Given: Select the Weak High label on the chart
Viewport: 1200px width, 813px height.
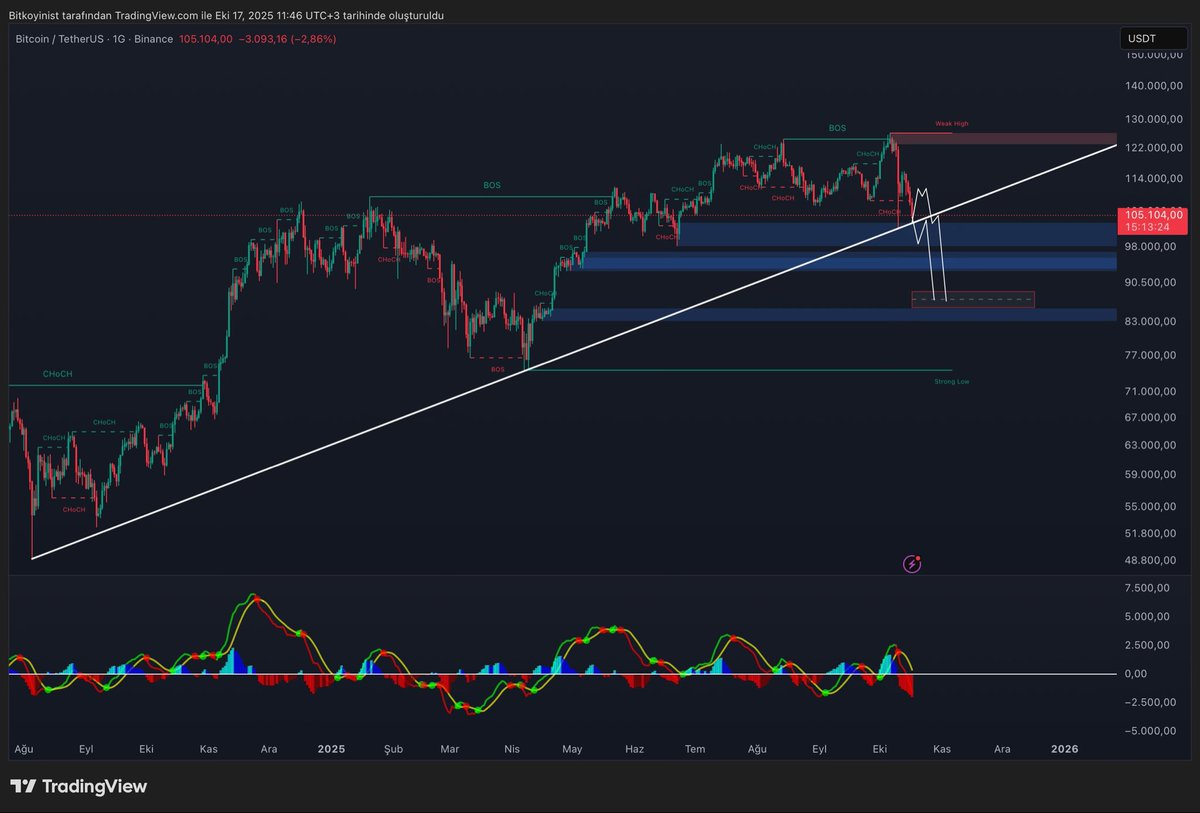Looking at the screenshot, I should pyautogui.click(x=950, y=123).
